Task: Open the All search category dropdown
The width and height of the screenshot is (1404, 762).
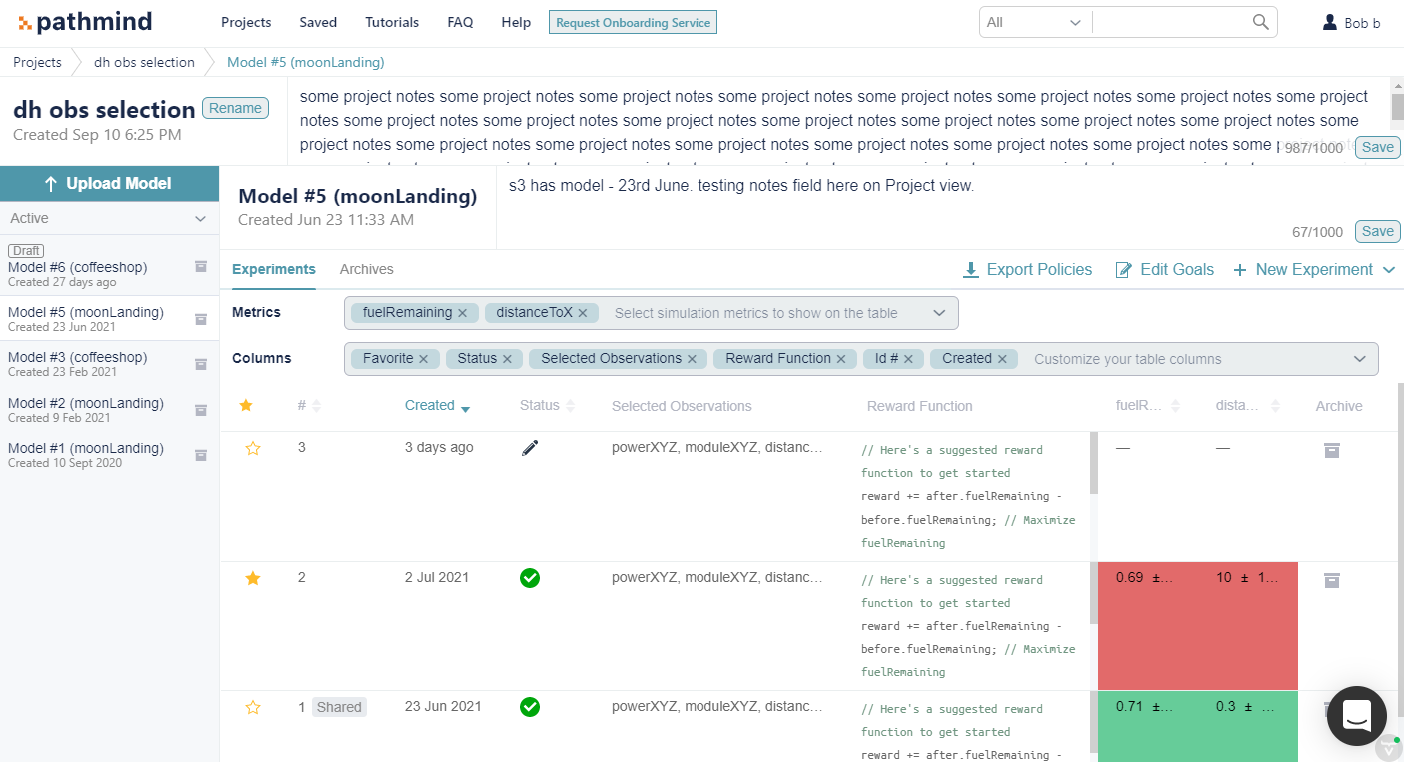Action: click(x=1035, y=22)
